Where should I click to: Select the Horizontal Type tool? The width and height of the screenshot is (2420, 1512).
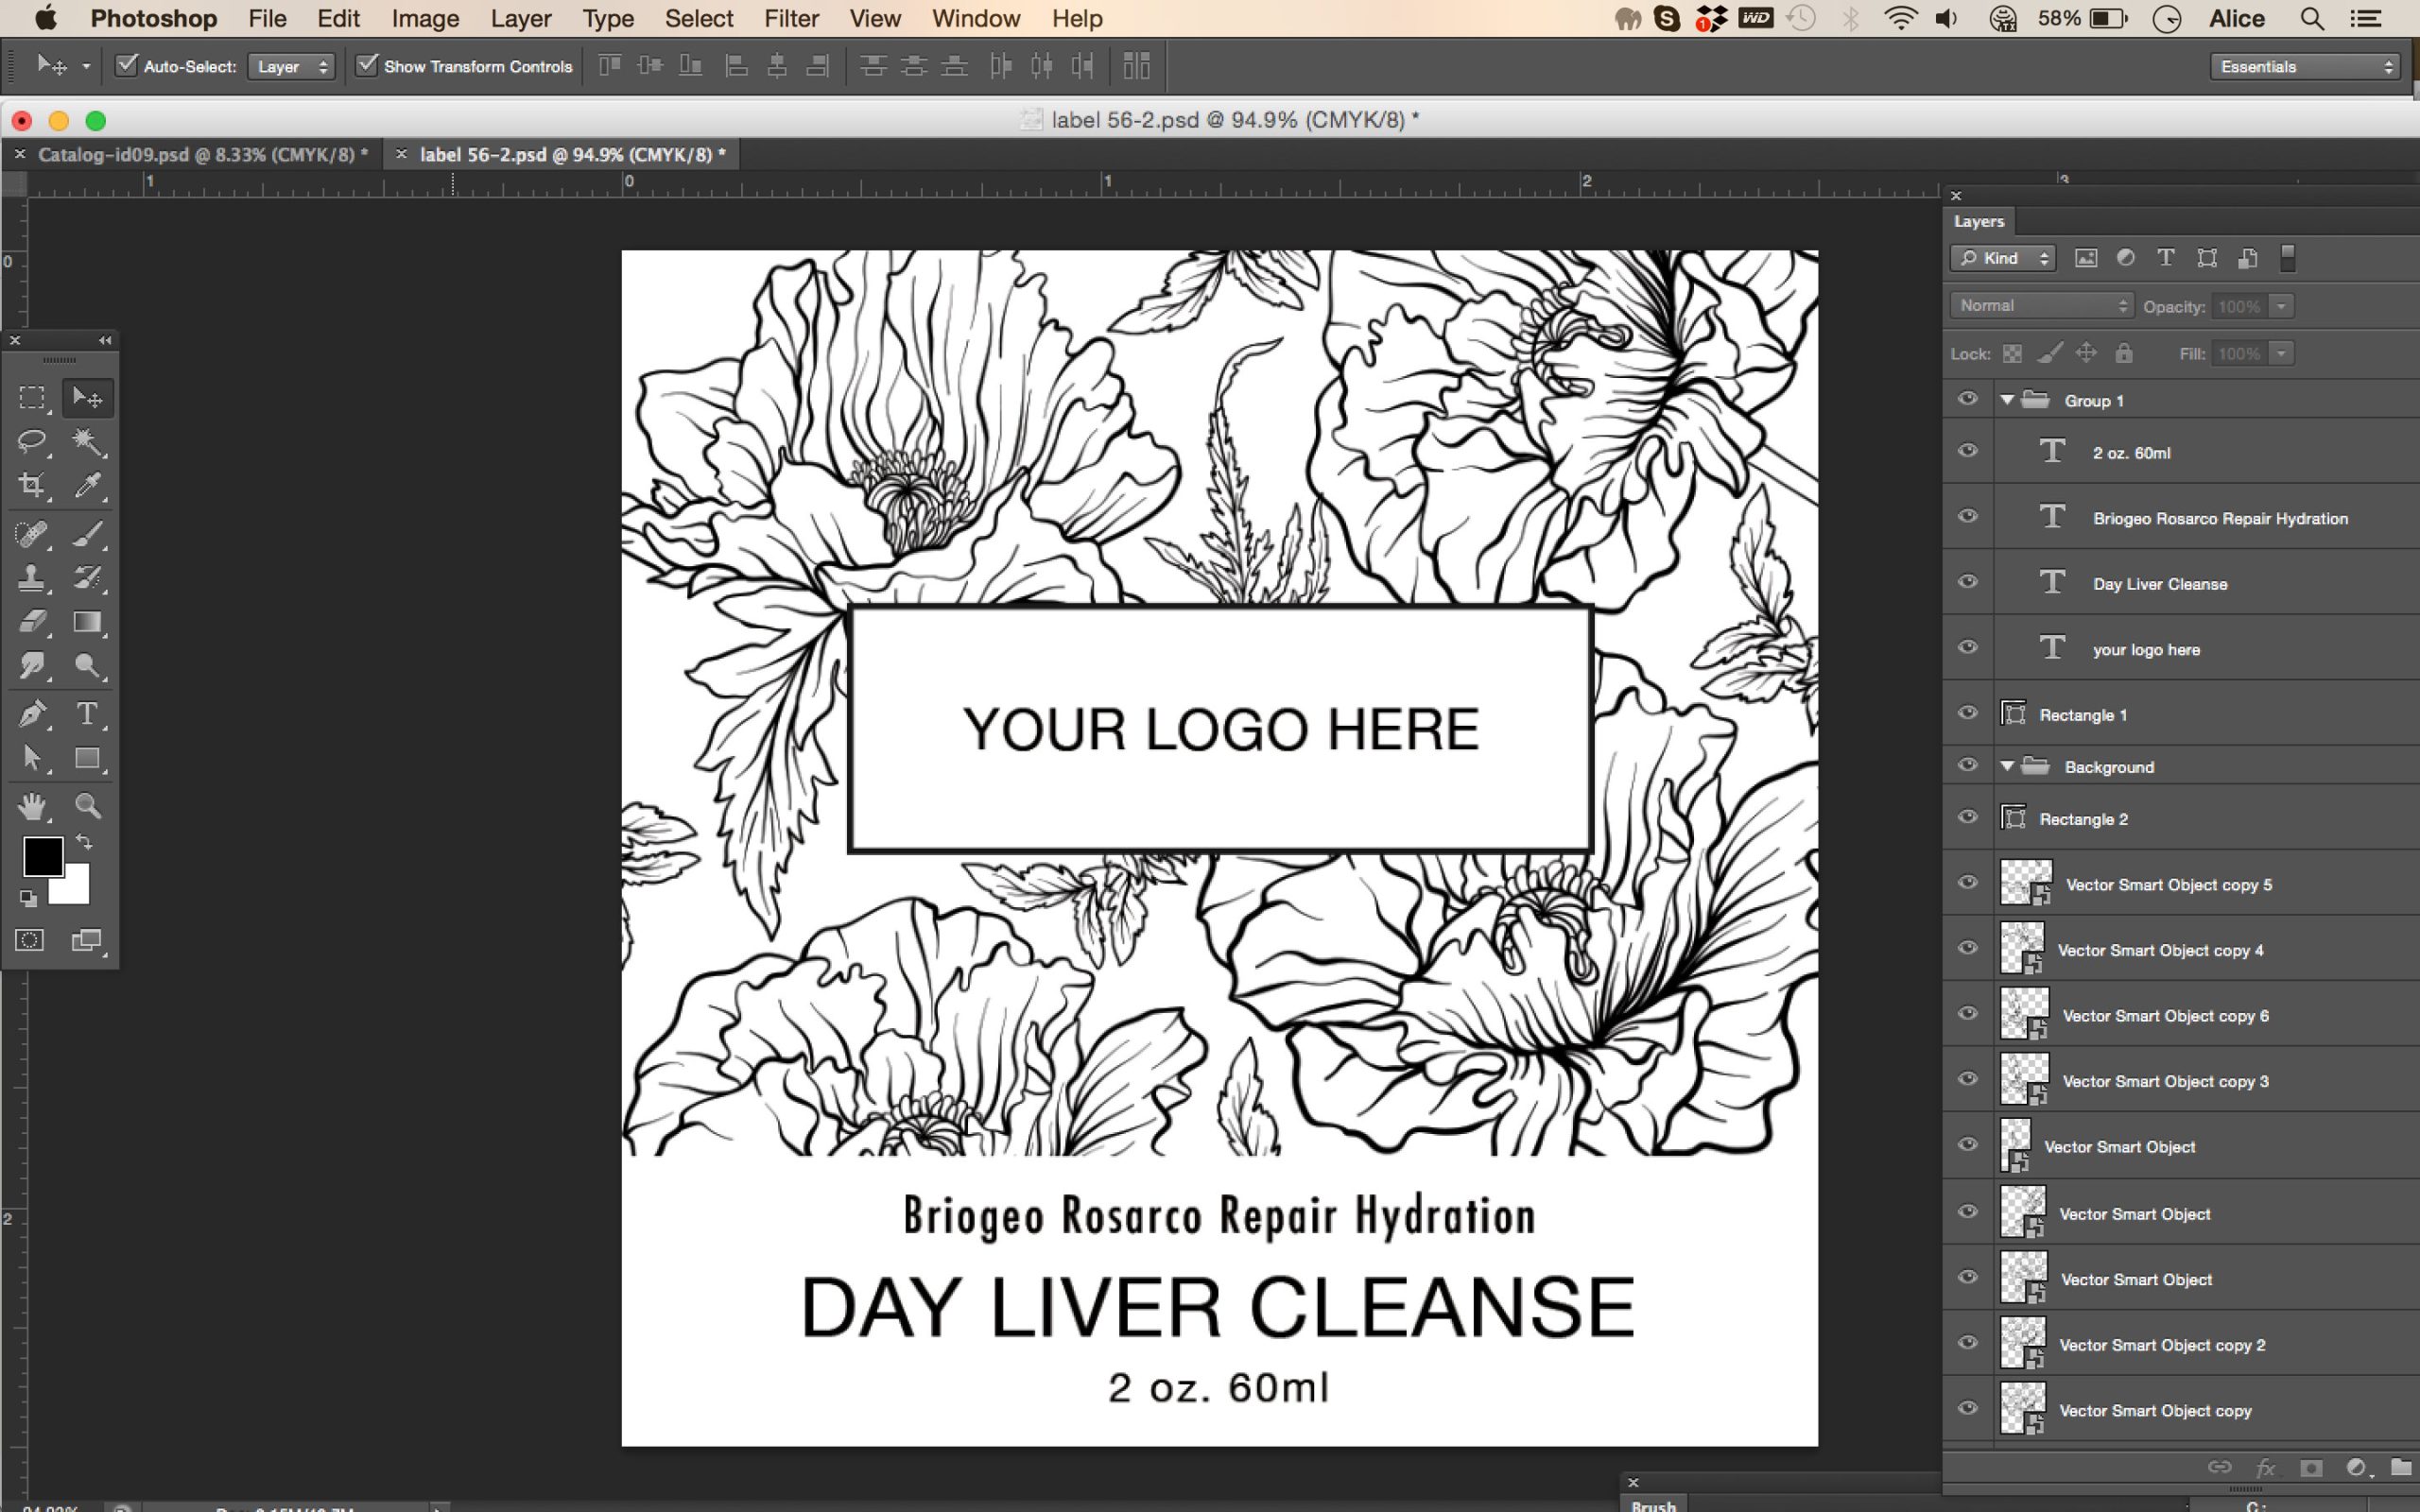(x=87, y=714)
